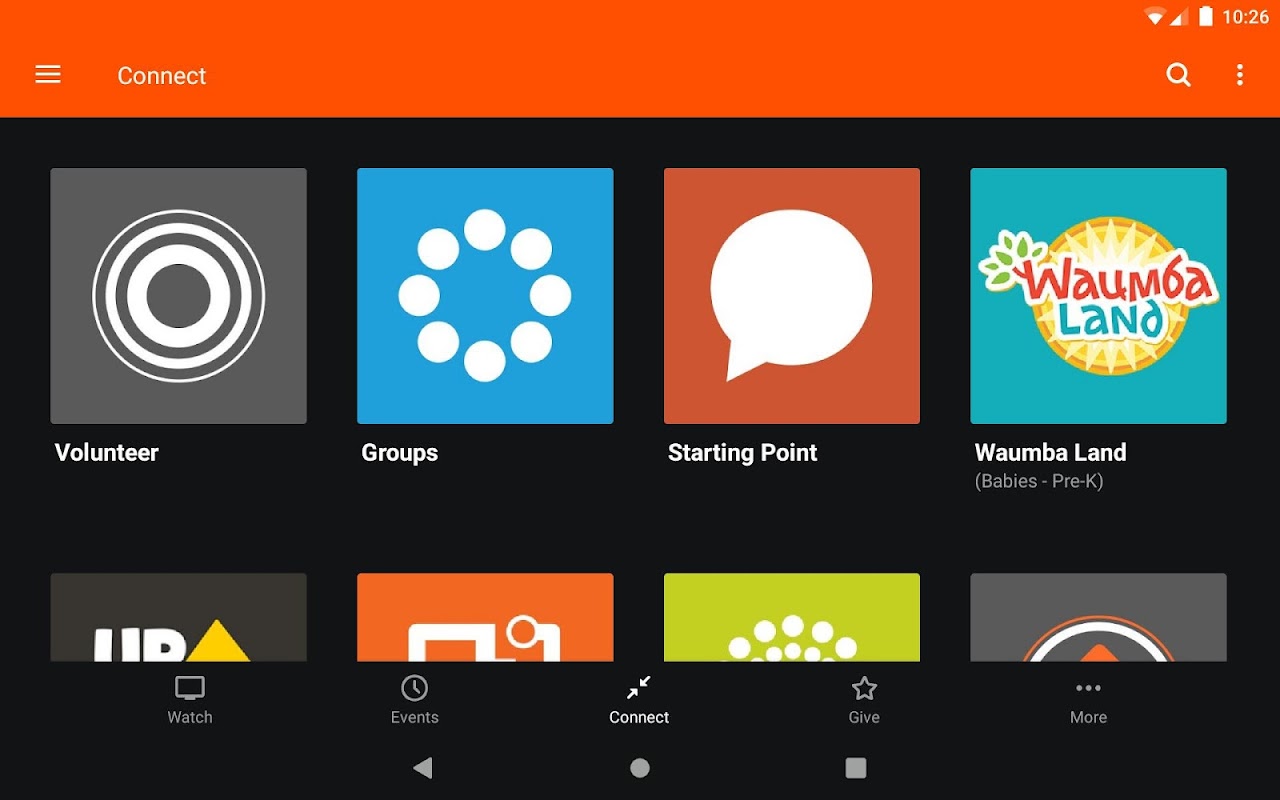
Task: Go to the Give tab
Action: [864, 700]
